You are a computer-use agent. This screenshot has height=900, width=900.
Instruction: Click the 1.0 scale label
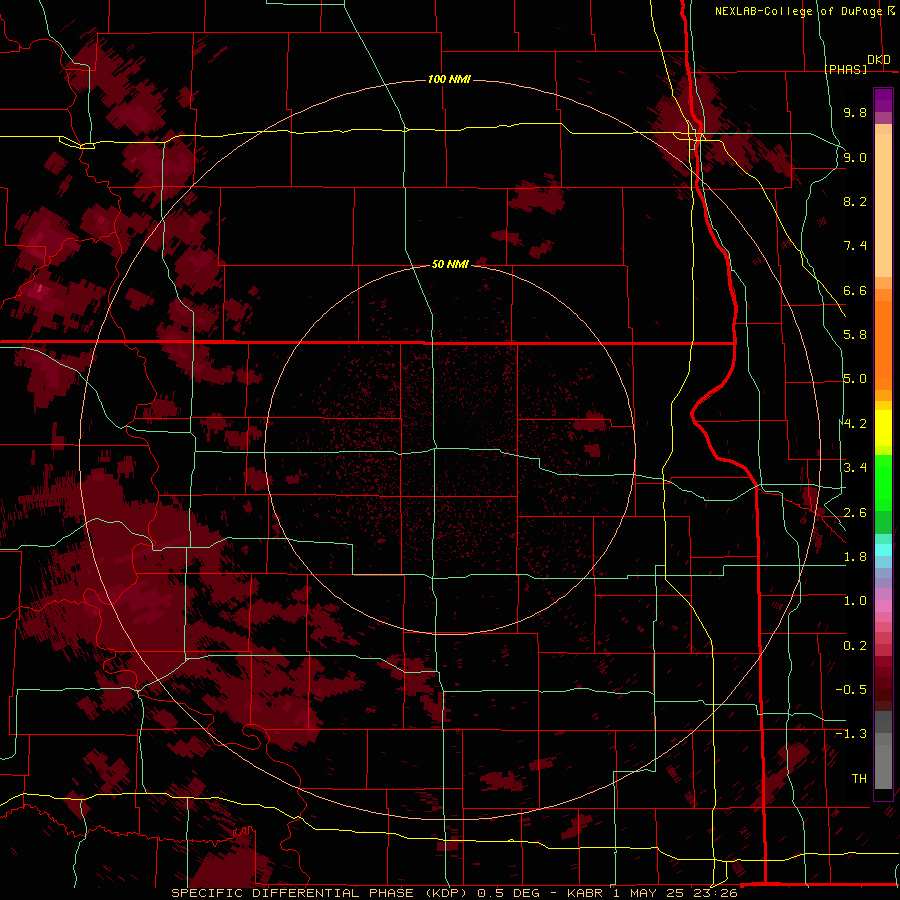click(x=855, y=601)
